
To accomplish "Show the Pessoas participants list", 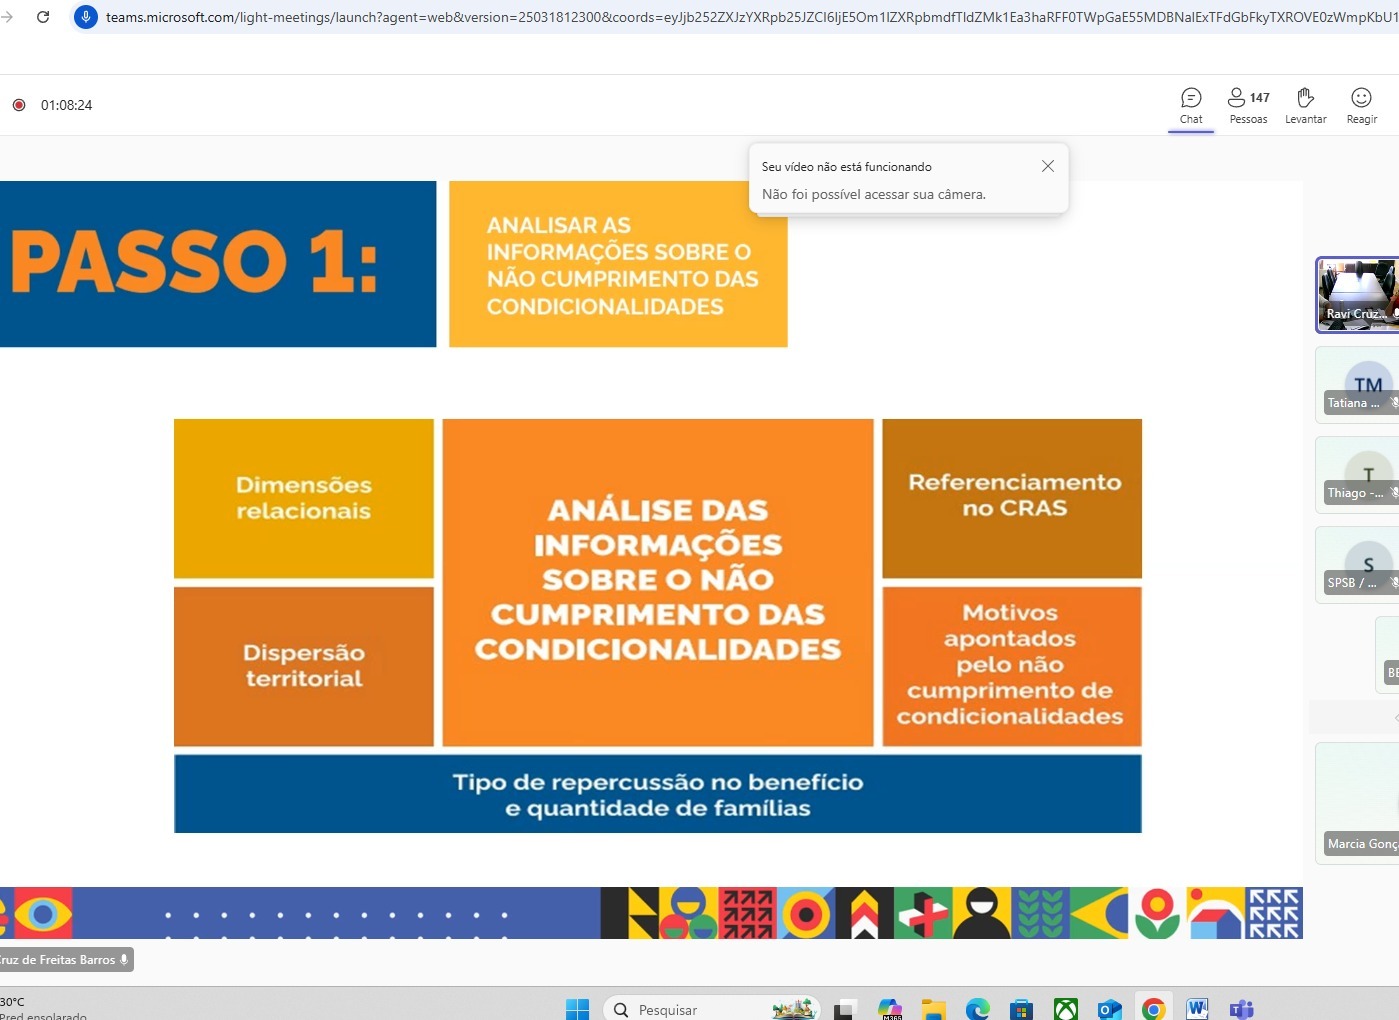I will 1248,105.
